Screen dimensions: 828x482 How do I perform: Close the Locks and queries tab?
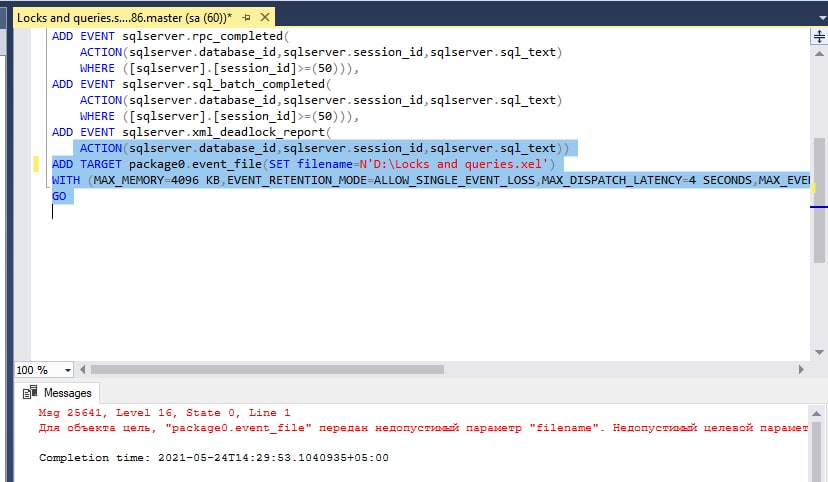click(265, 17)
